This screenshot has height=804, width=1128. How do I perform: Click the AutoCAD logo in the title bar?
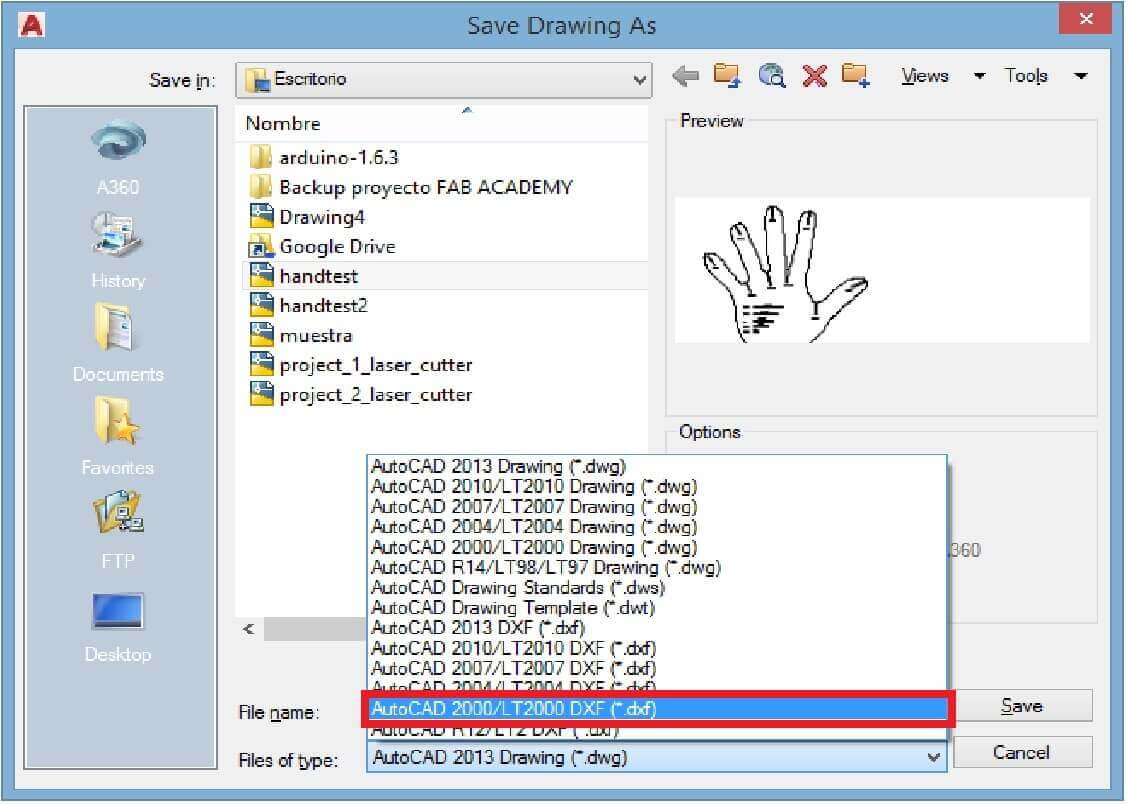[x=32, y=25]
